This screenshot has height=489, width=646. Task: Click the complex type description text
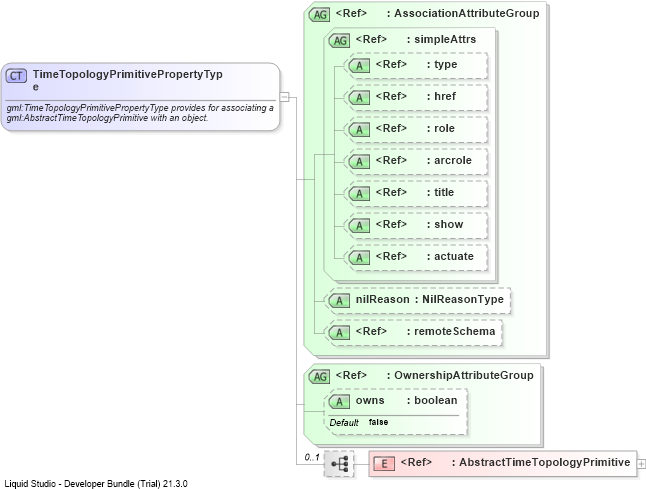point(140,113)
